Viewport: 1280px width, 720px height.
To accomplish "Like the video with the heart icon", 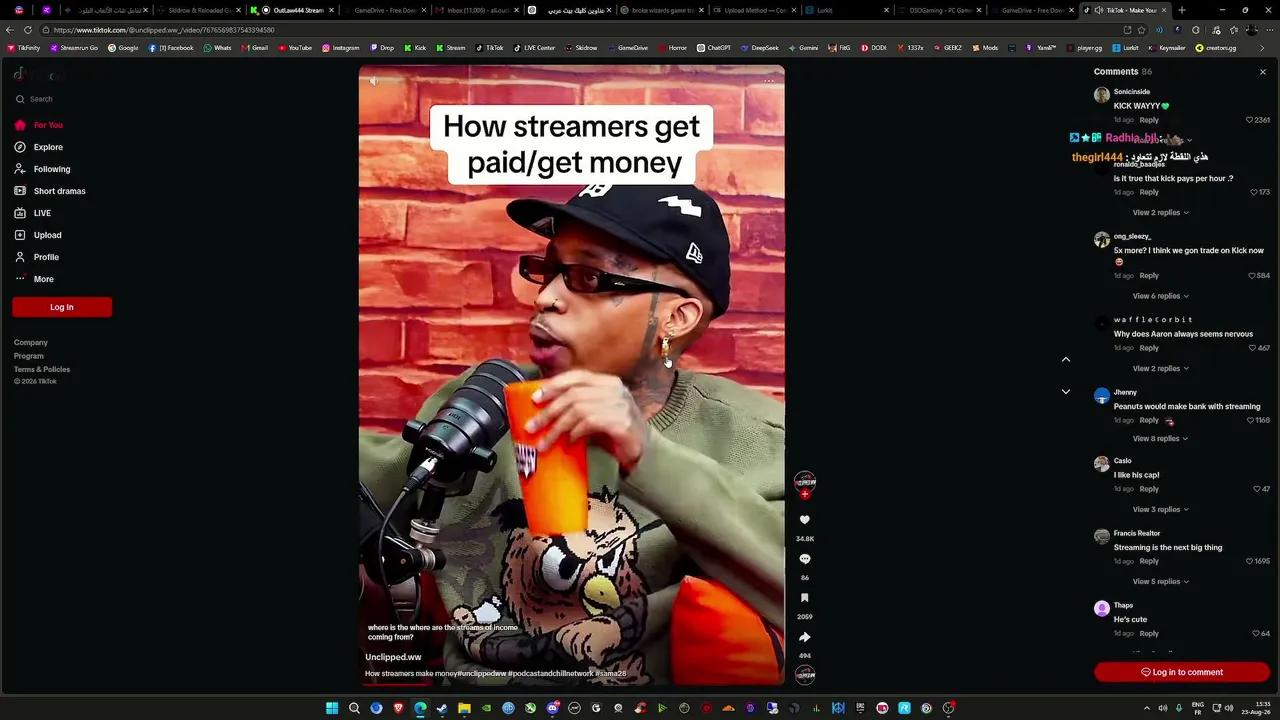I will coord(805,520).
